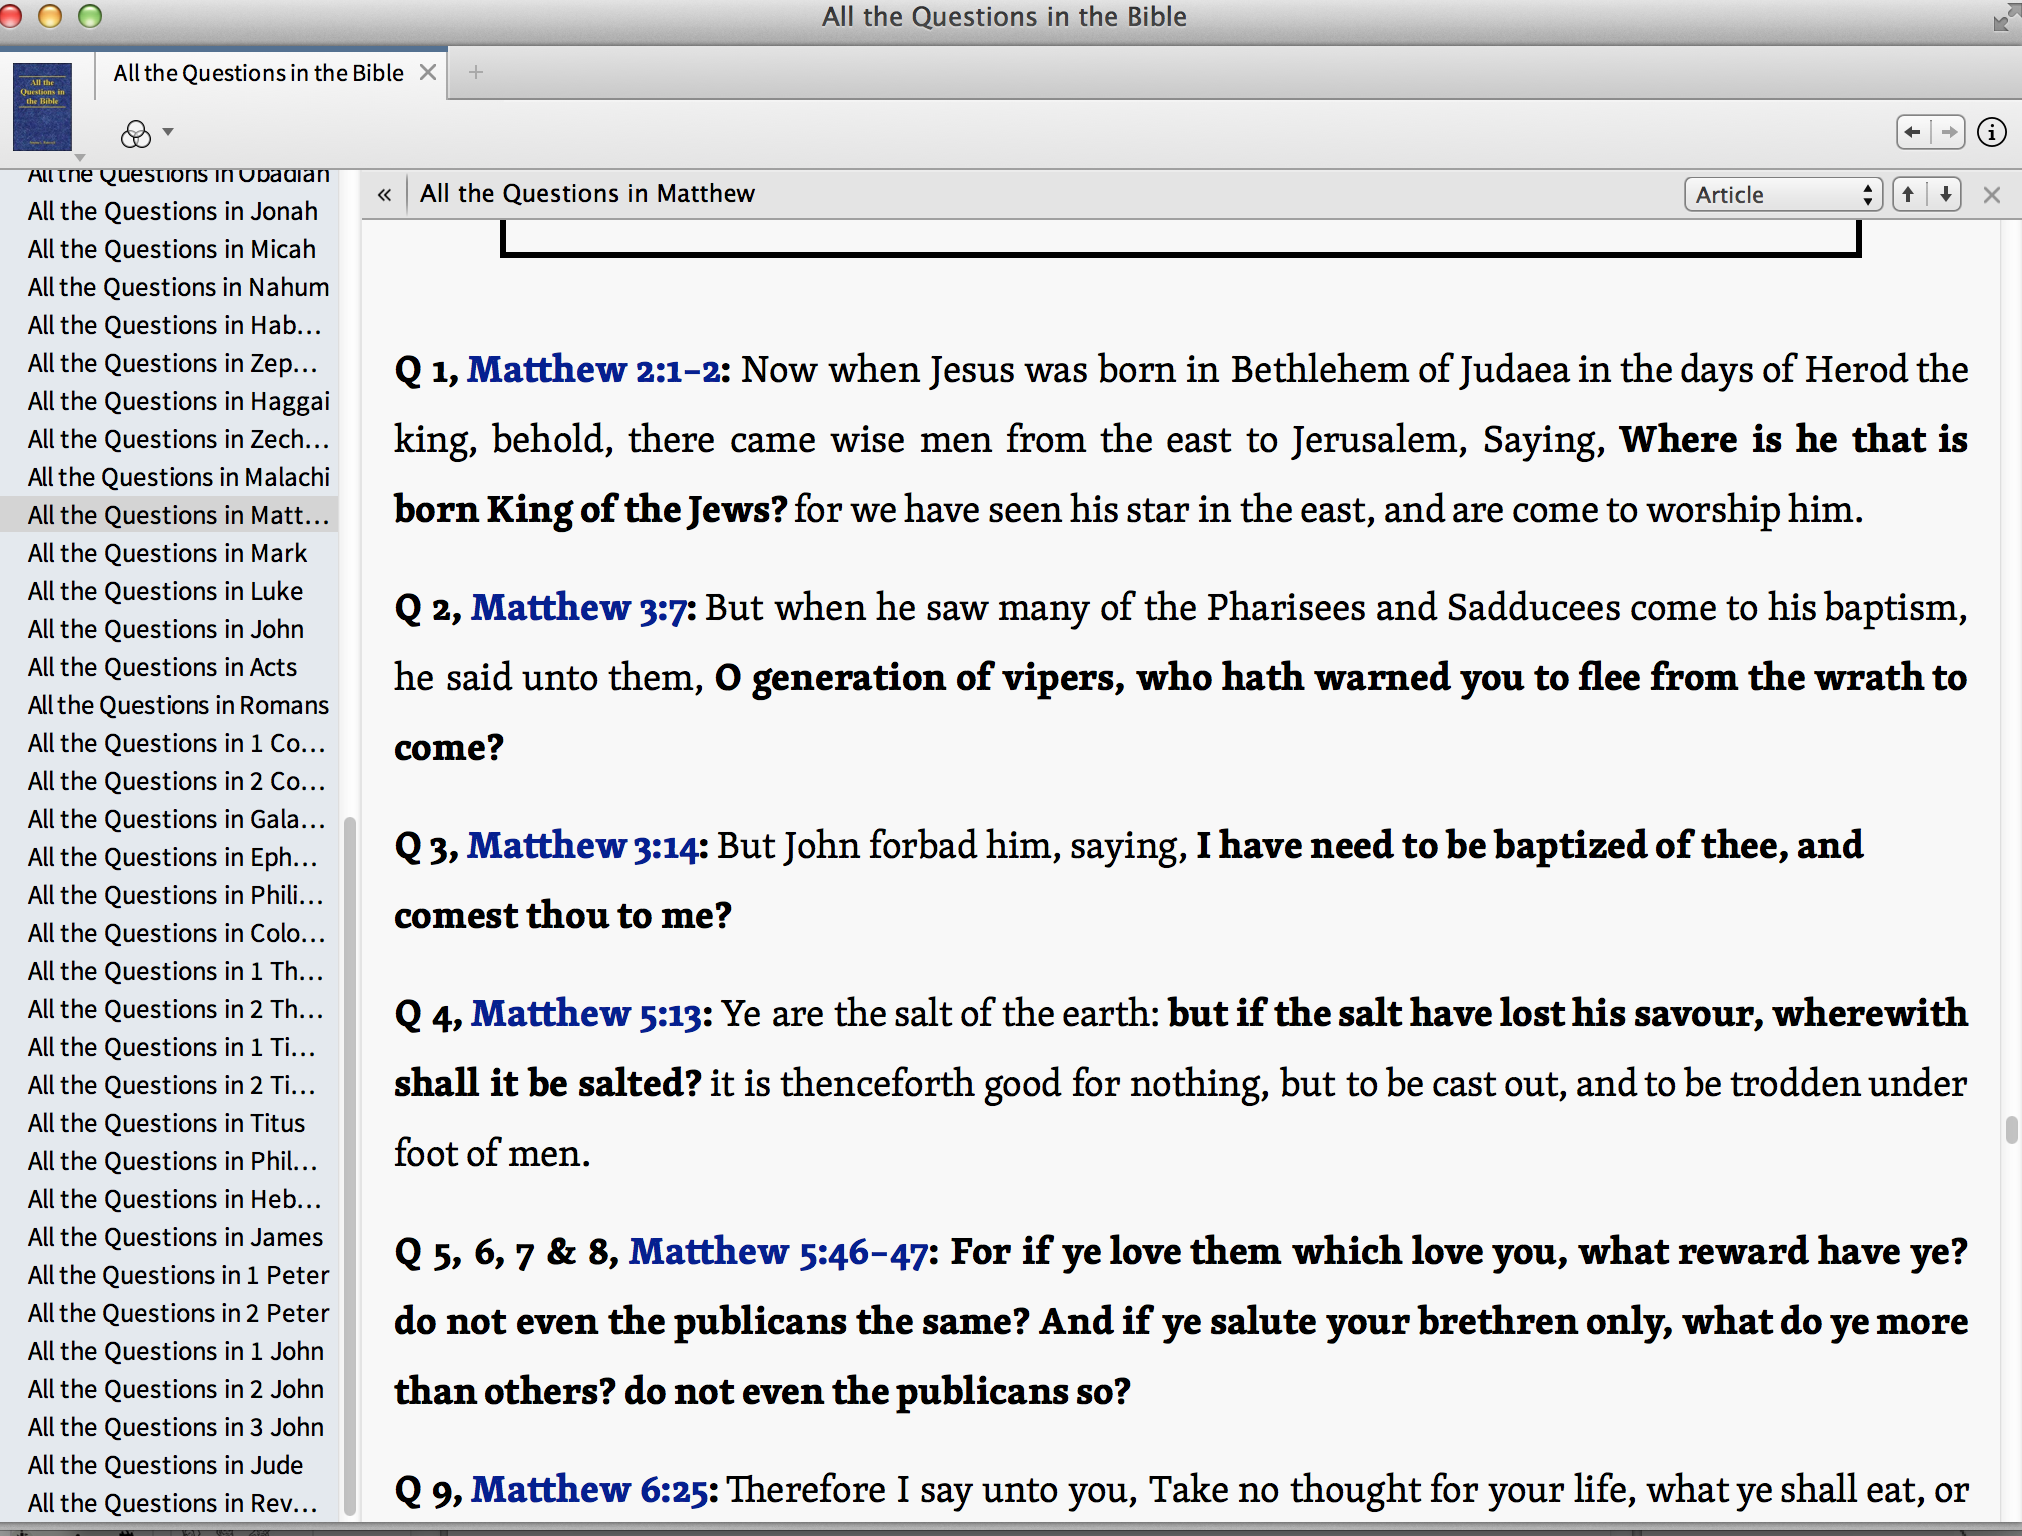This screenshot has height=1536, width=2022.
Task: Select All the Questions in 2 Co... entry
Action: [176, 781]
